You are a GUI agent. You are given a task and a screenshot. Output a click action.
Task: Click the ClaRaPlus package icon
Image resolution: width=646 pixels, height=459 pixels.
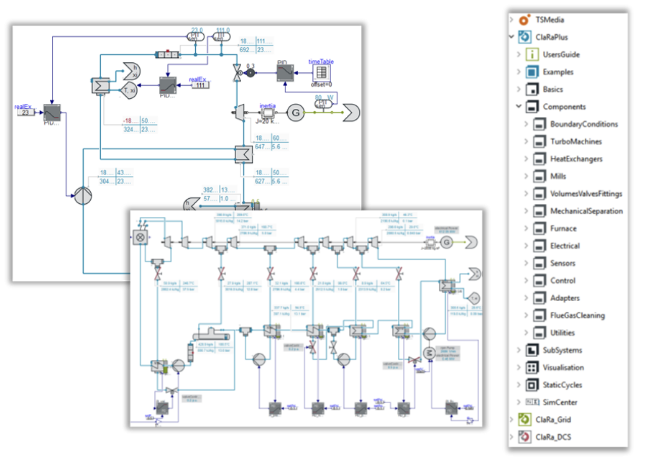[x=524, y=37]
